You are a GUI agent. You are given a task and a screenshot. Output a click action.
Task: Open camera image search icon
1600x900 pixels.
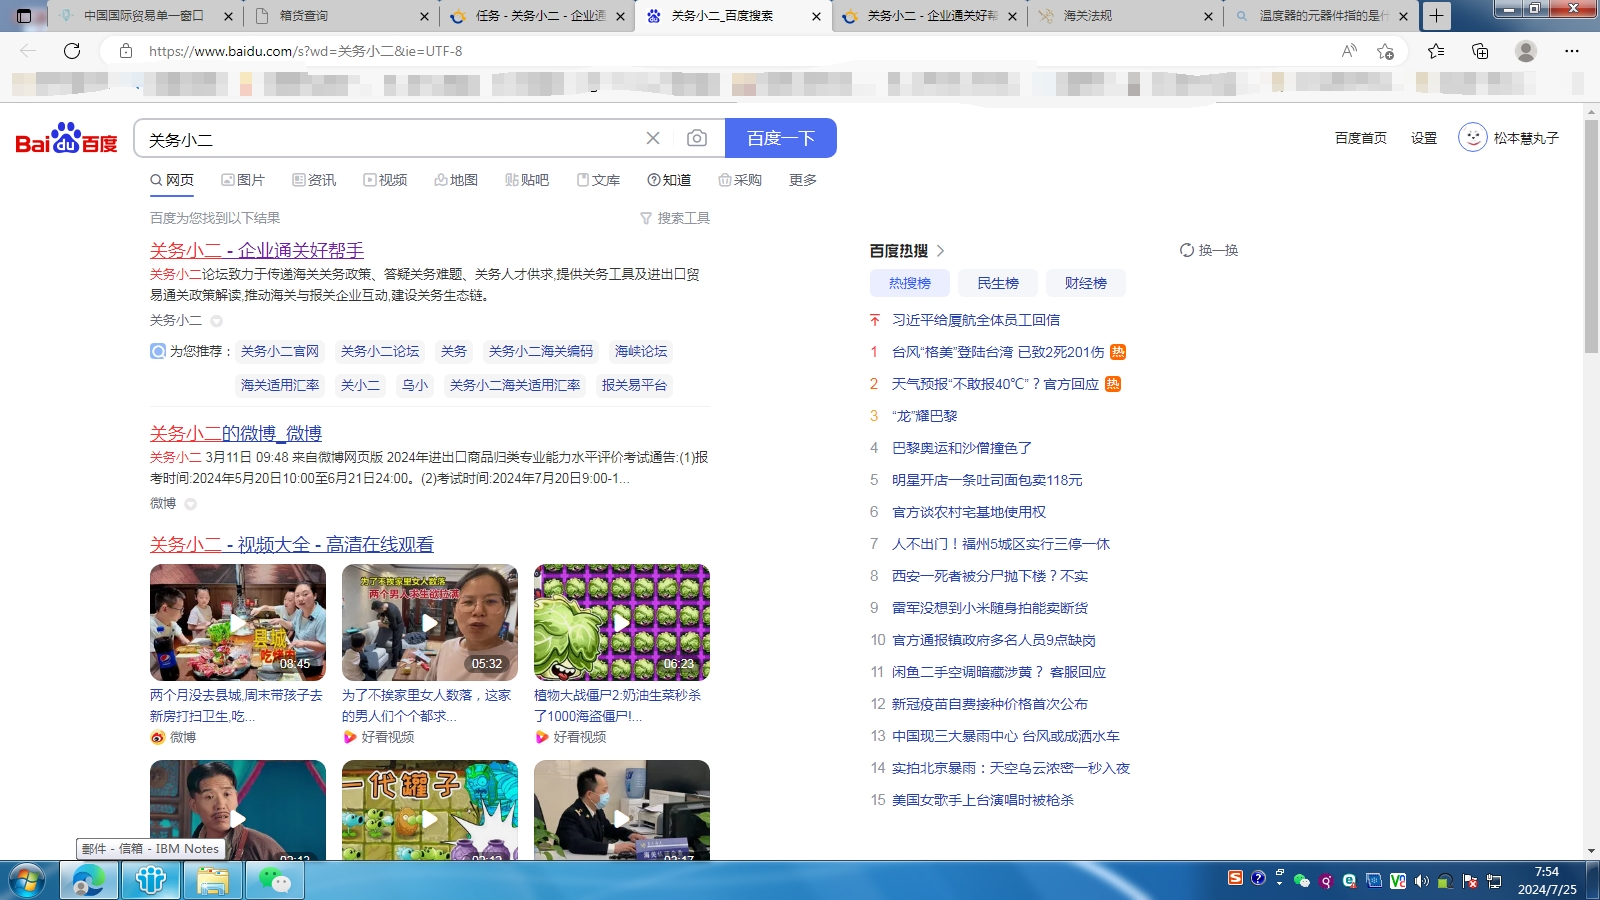[x=697, y=138]
